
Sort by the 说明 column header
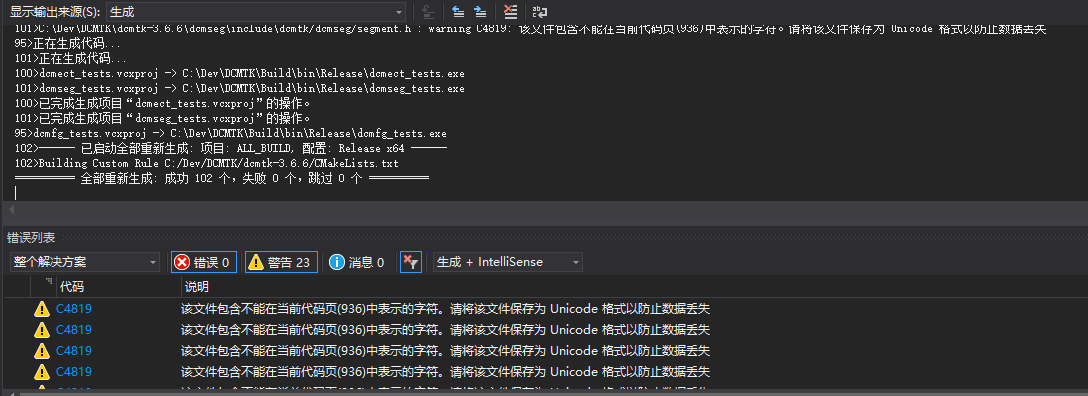[196, 286]
